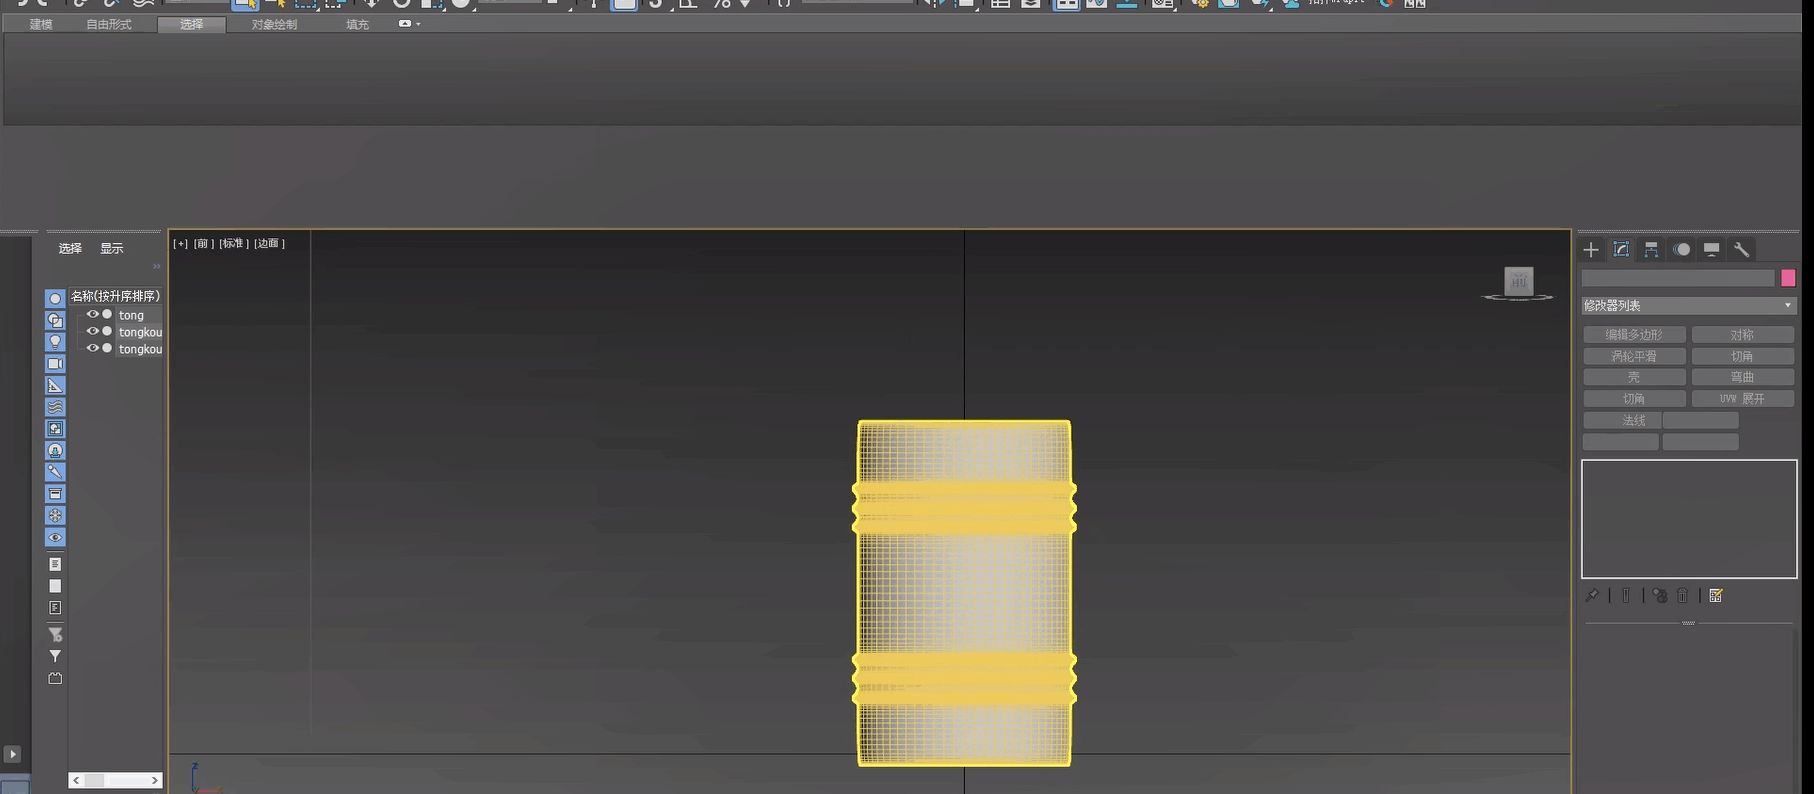Click the 涡轮平滑 modifier button

point(1634,356)
